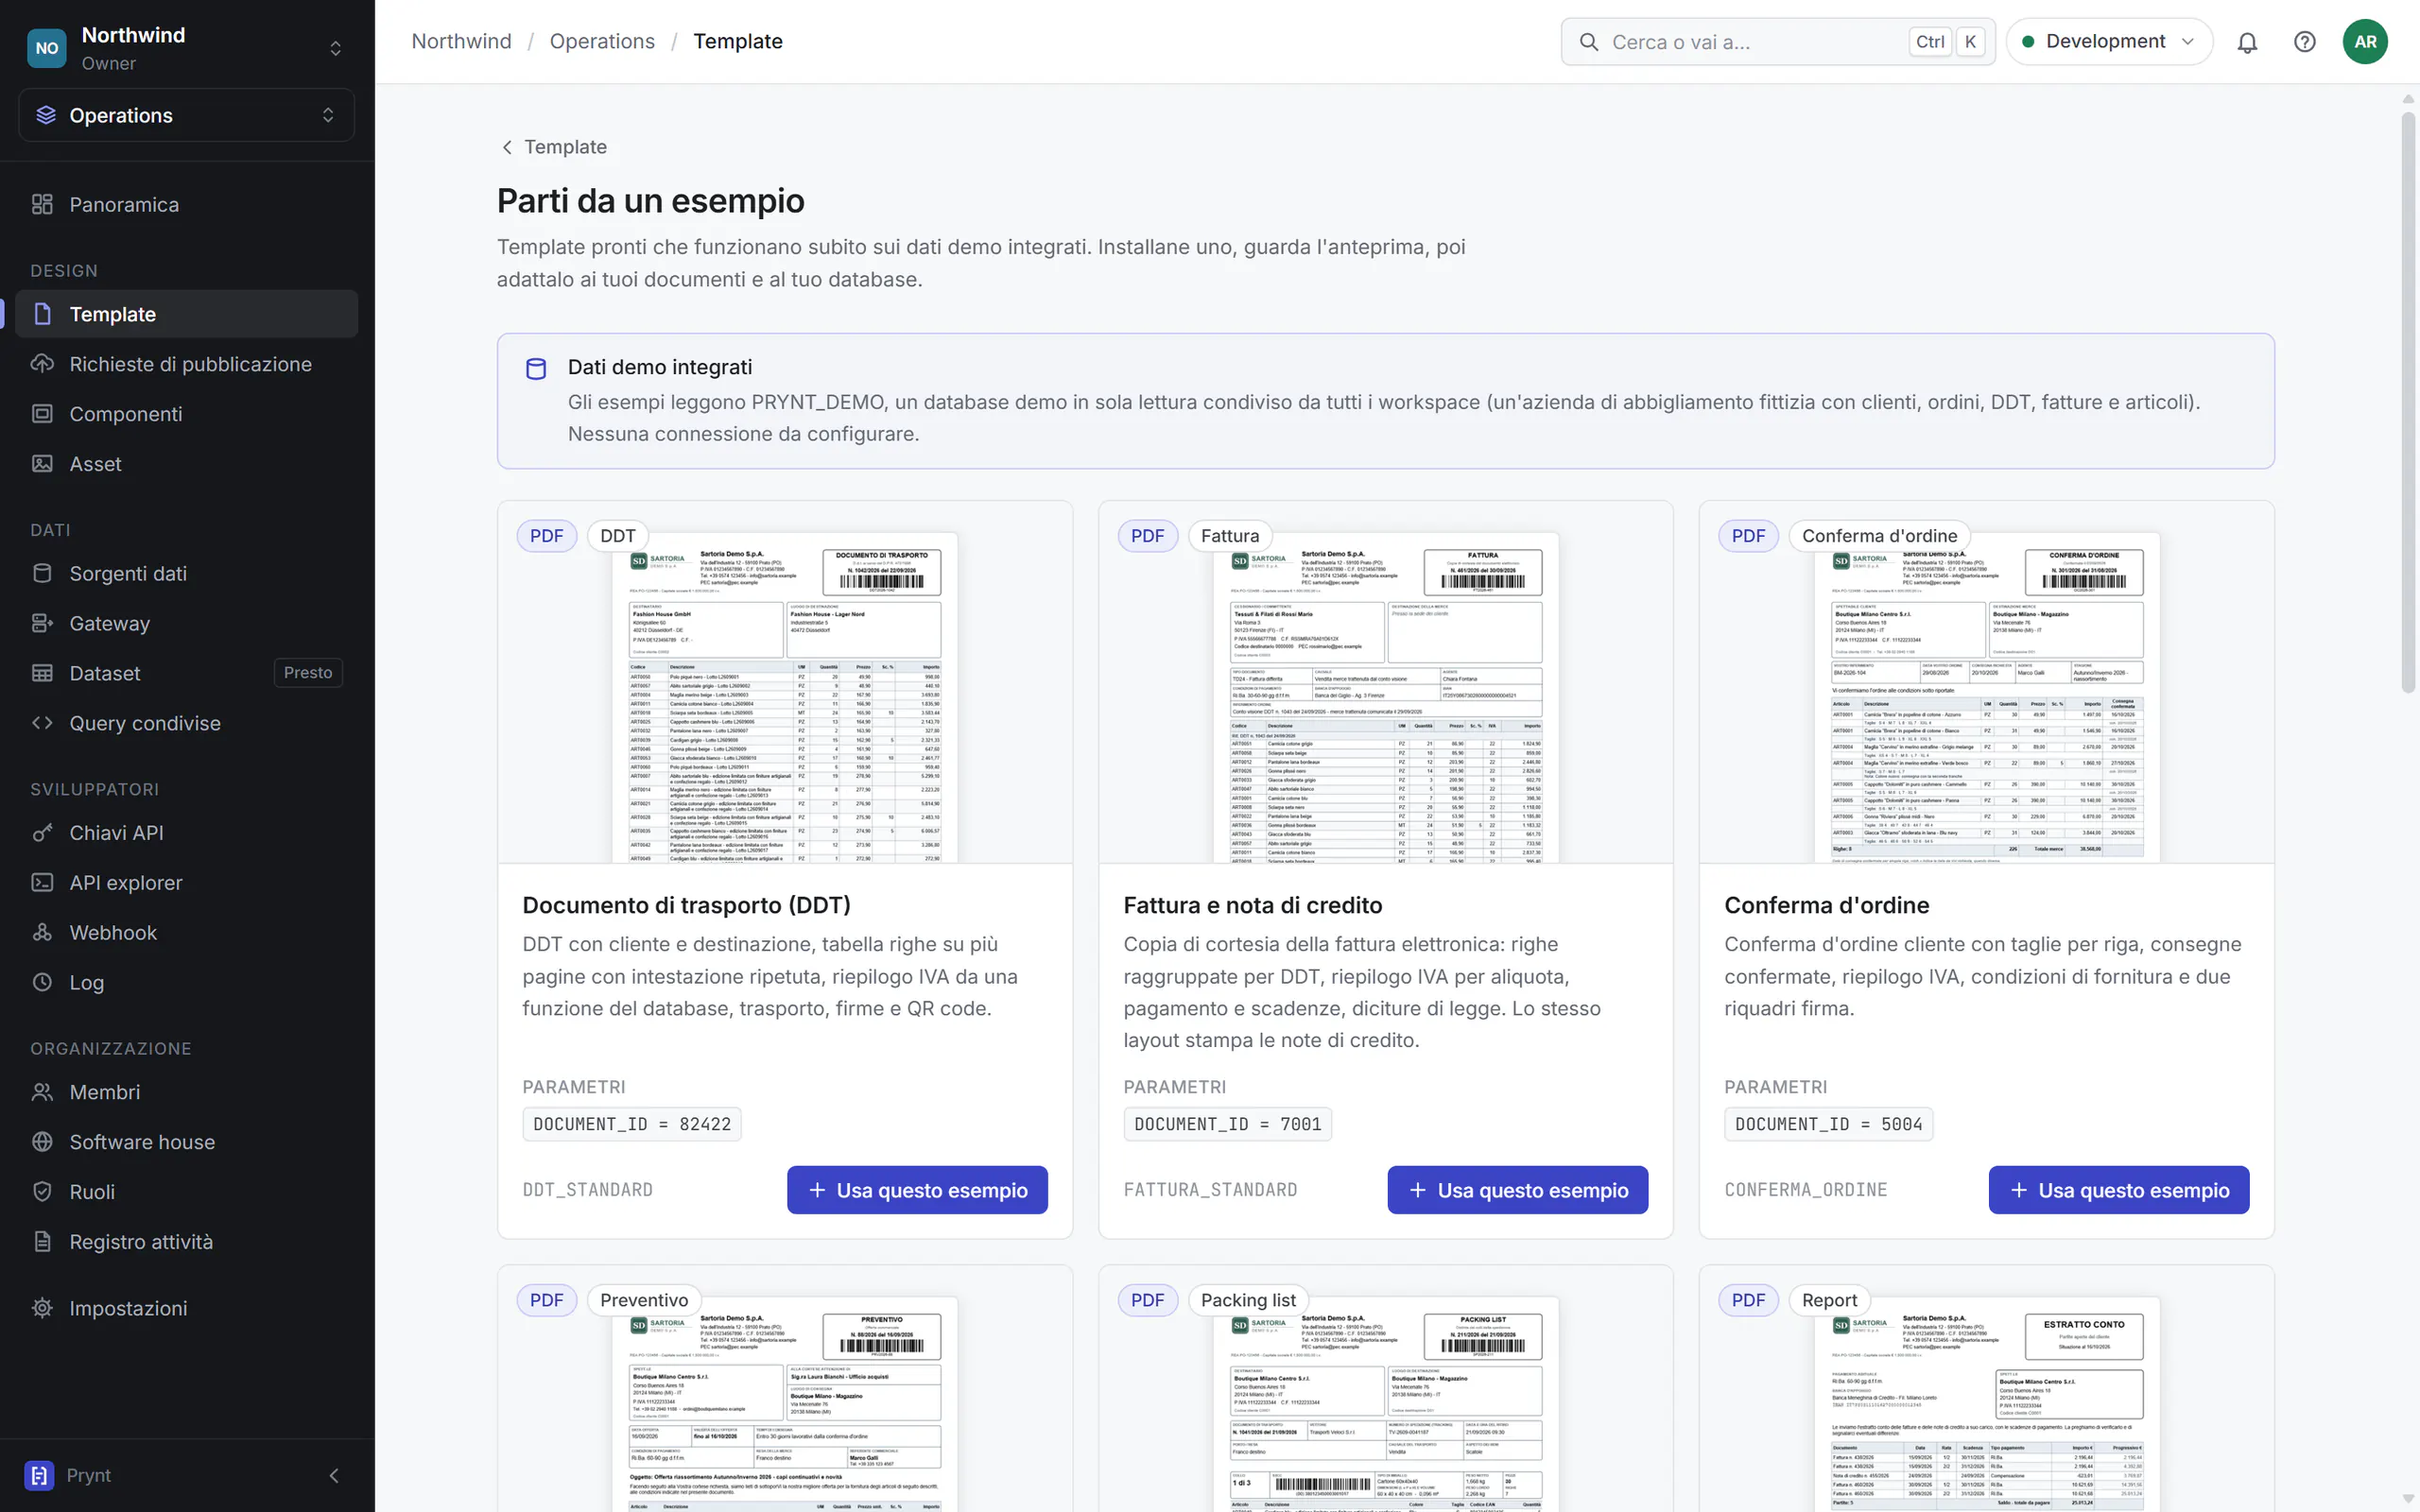This screenshot has height=1512, width=2420.
Task: Click the Componenti icon in sidebar
Action: pyautogui.click(x=42, y=414)
